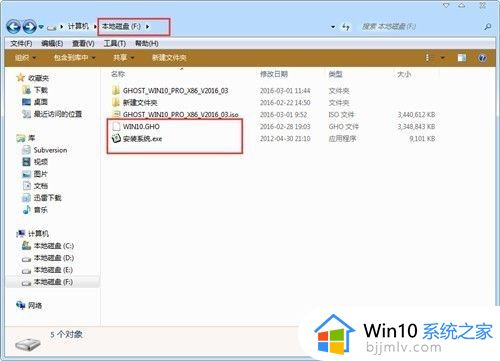500x361 pixels.
Task: Sort by 修改日期 column header
Action: 274,74
